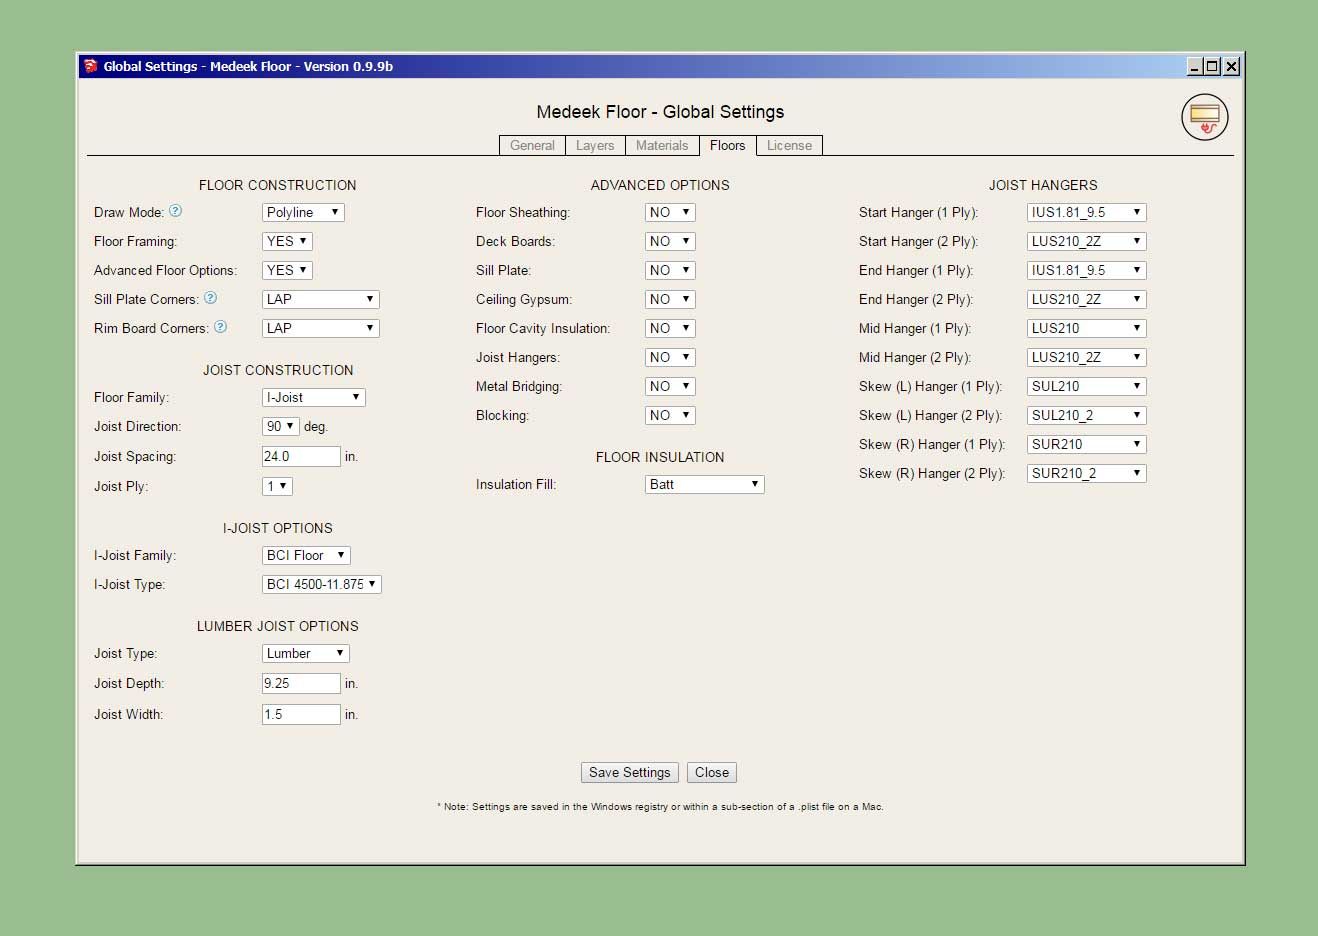Screen dimensions: 1318x936
Task: Click the Joist Spacing input field
Action: point(301,456)
